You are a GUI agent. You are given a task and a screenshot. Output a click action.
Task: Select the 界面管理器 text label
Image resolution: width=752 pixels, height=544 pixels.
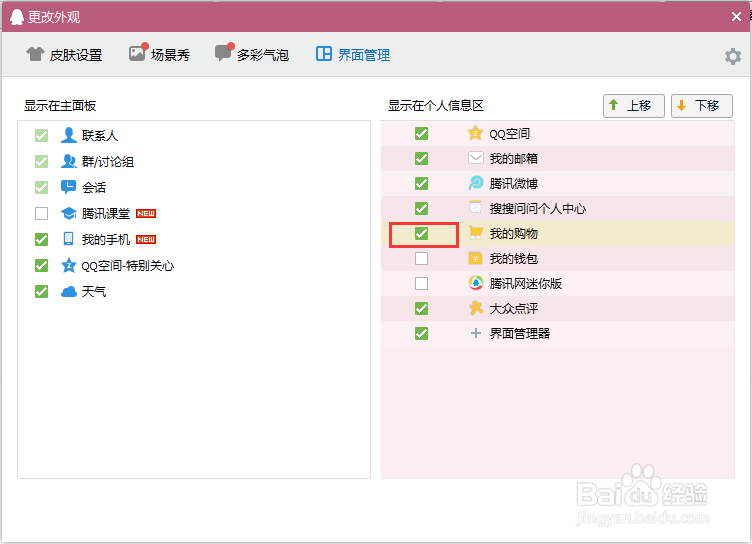520,333
